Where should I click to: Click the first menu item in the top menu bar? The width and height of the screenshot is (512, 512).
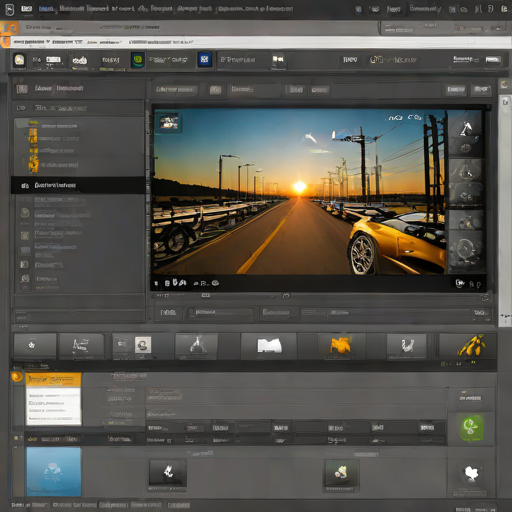coord(27,9)
